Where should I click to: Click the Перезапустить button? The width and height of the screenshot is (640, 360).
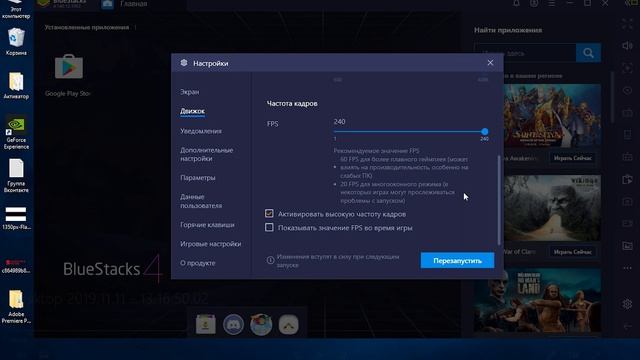[x=457, y=260]
